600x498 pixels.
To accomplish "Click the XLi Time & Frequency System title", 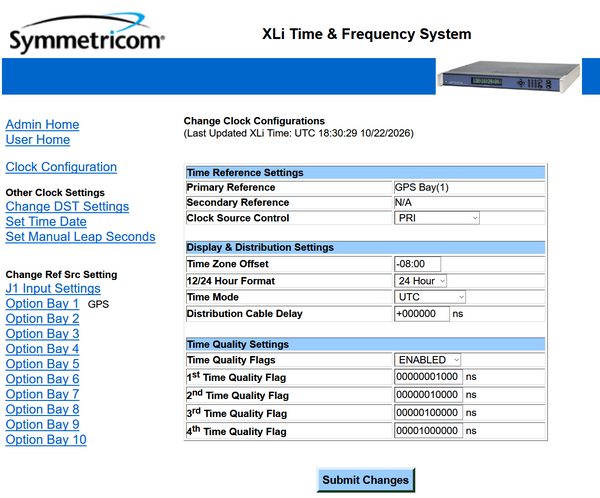I will [x=366, y=34].
